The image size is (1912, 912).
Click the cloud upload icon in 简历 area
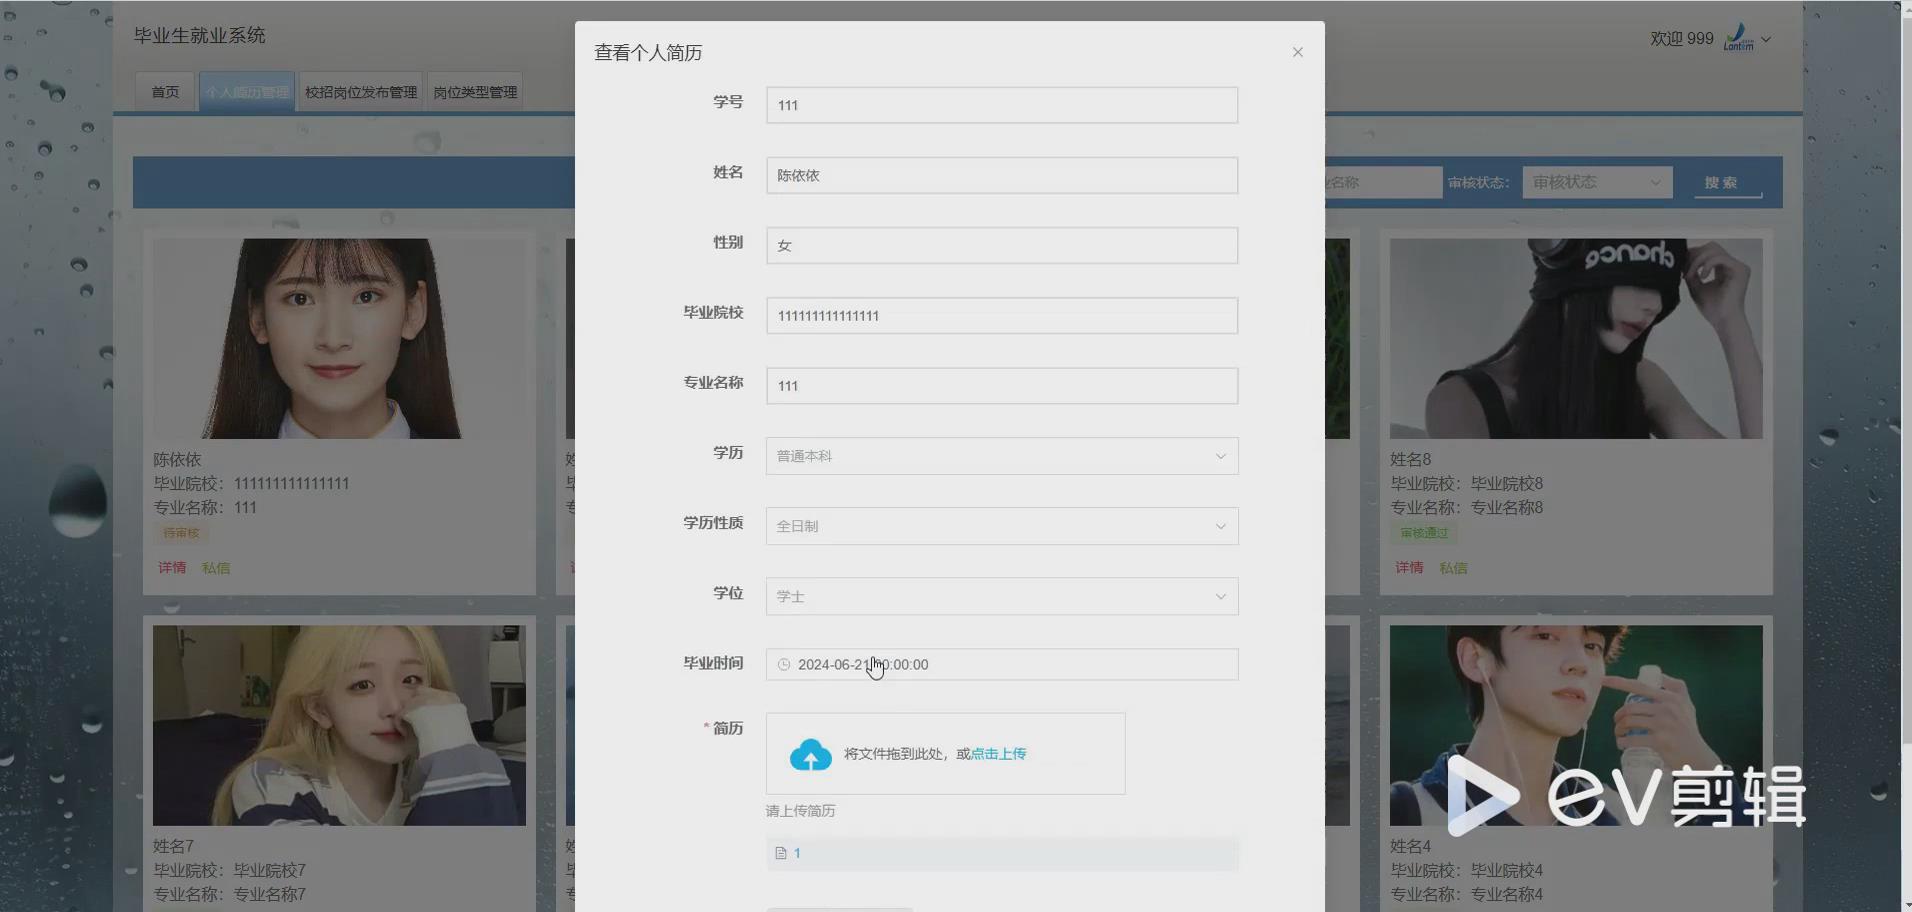(x=810, y=754)
